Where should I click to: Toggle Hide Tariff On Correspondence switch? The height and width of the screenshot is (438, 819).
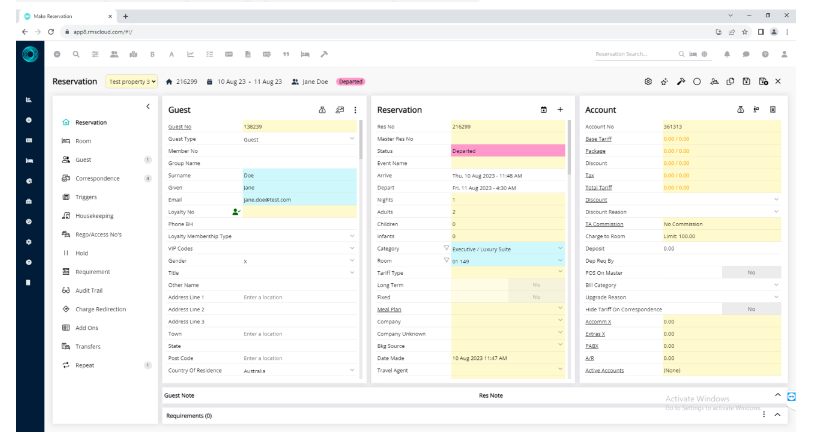click(749, 309)
